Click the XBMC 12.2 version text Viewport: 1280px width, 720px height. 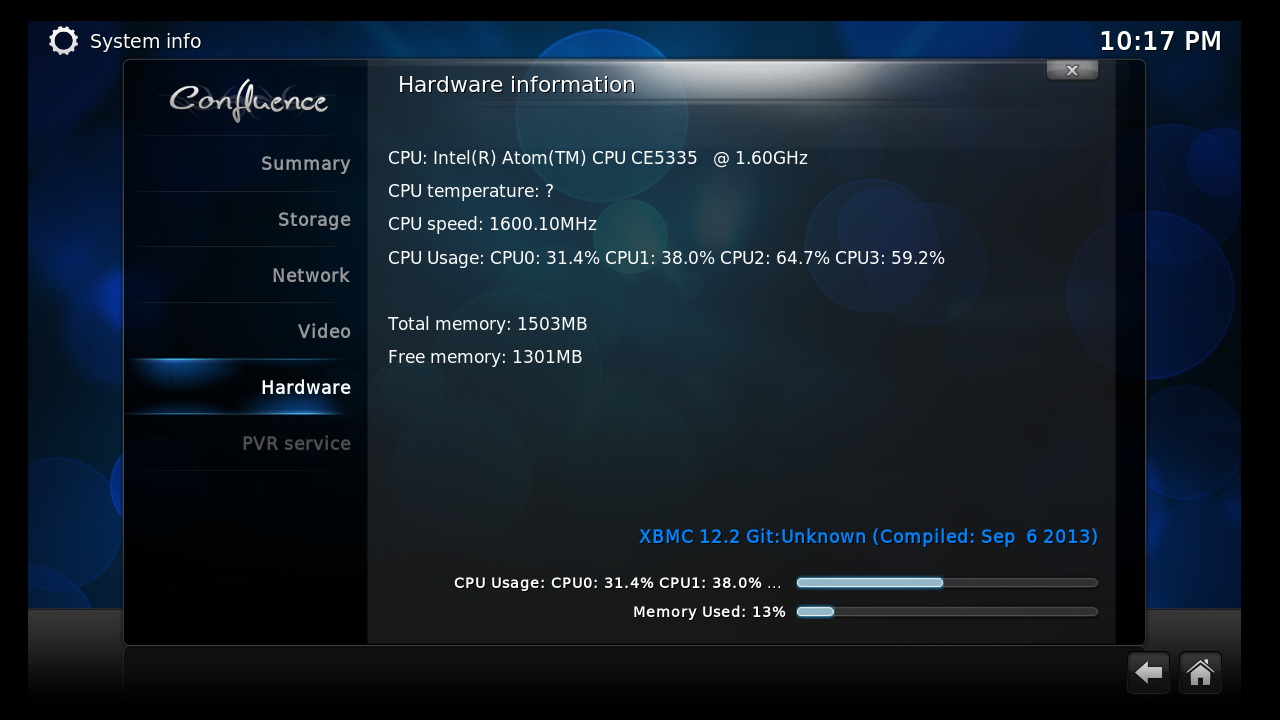868,537
